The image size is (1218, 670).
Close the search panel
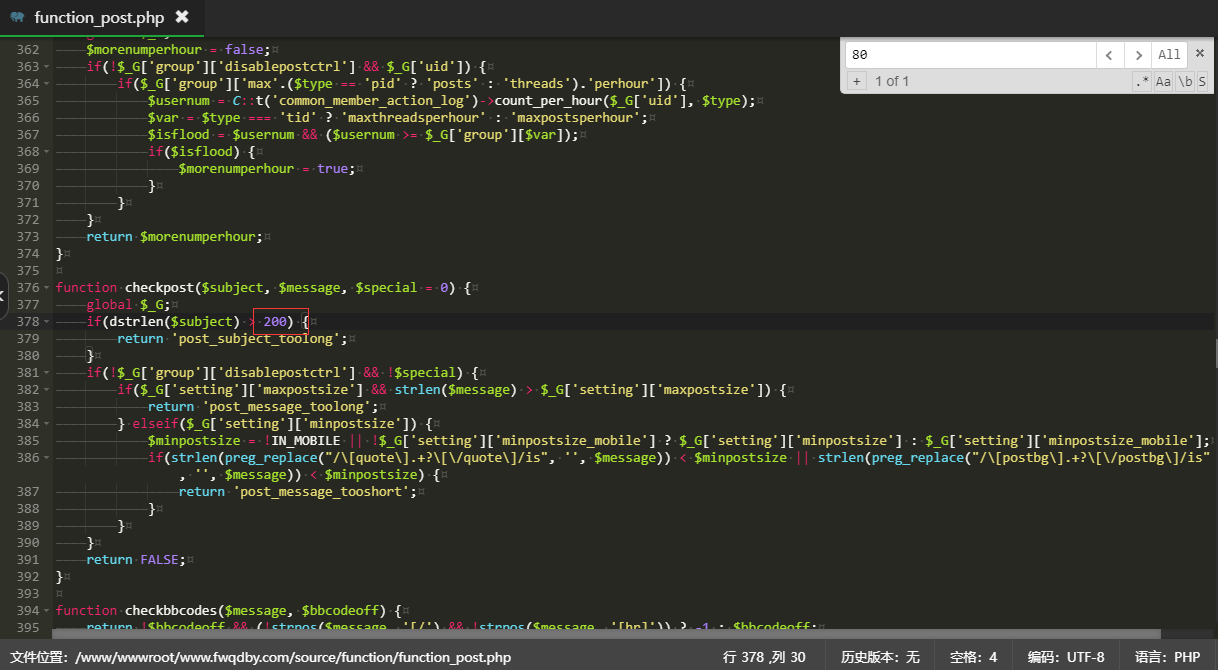pyautogui.click(x=1200, y=53)
